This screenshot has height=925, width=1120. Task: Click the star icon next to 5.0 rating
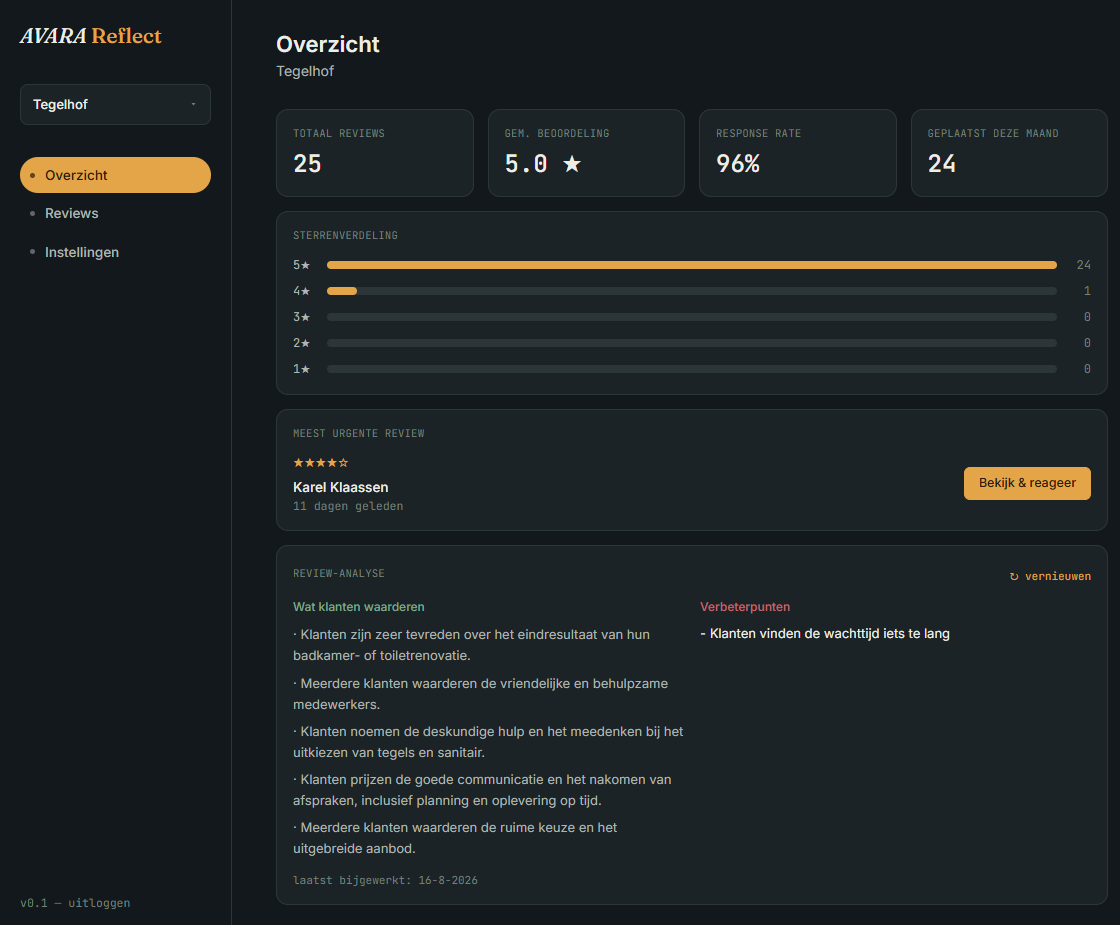[571, 164]
